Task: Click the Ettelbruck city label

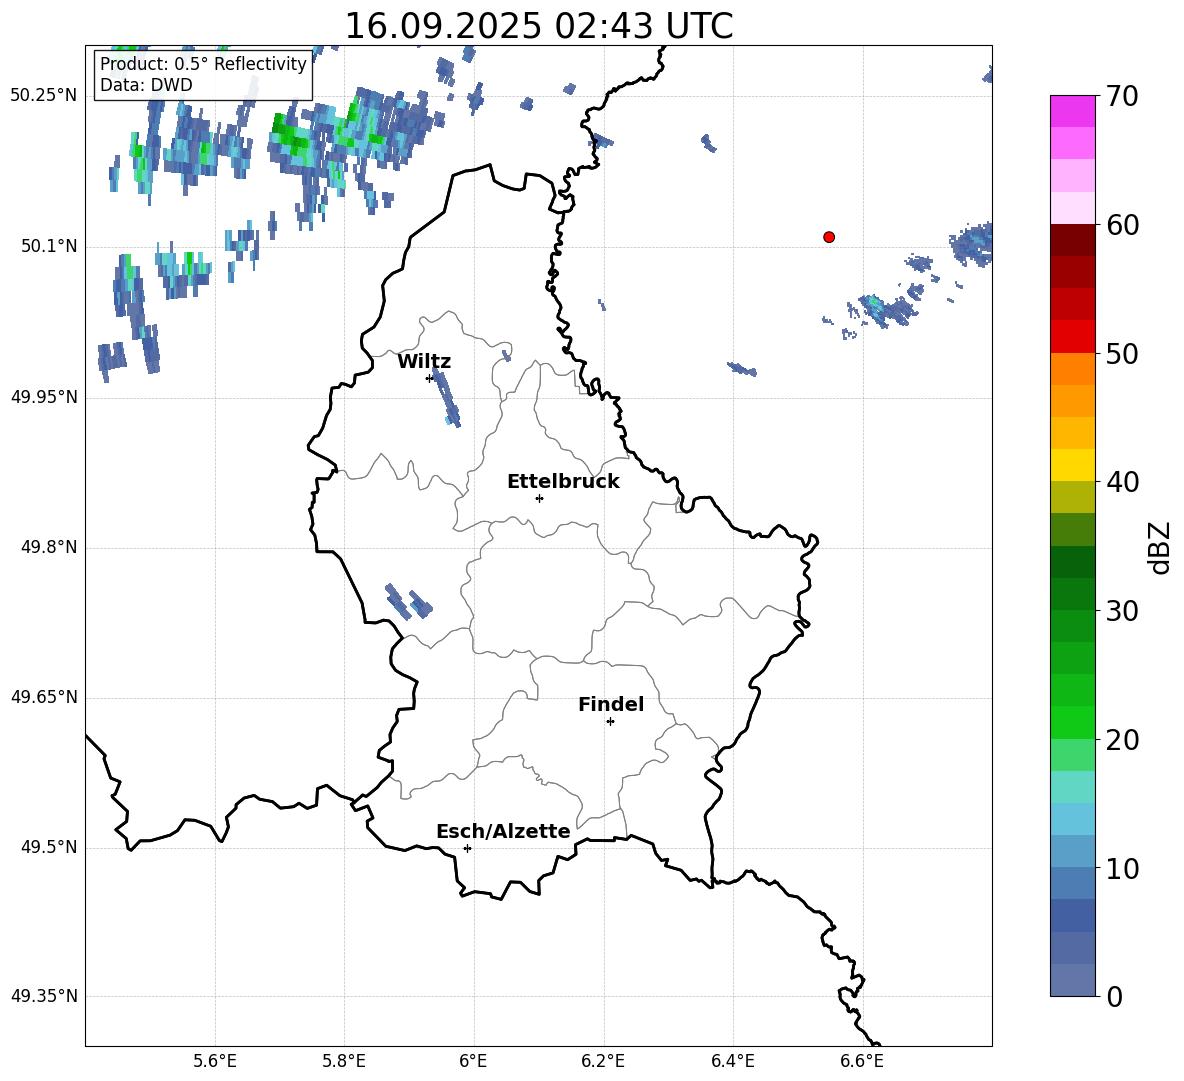Action: [562, 482]
